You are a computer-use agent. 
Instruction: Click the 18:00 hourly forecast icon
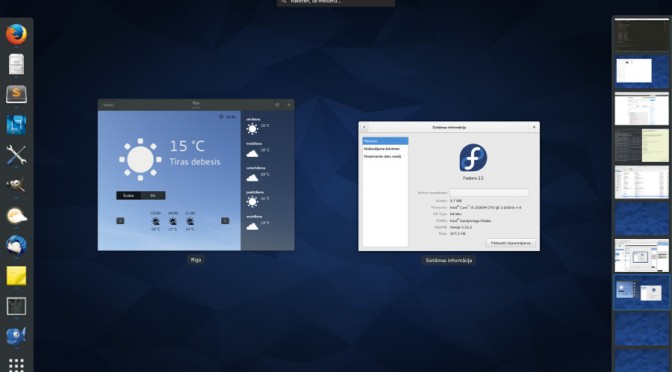tap(173, 221)
